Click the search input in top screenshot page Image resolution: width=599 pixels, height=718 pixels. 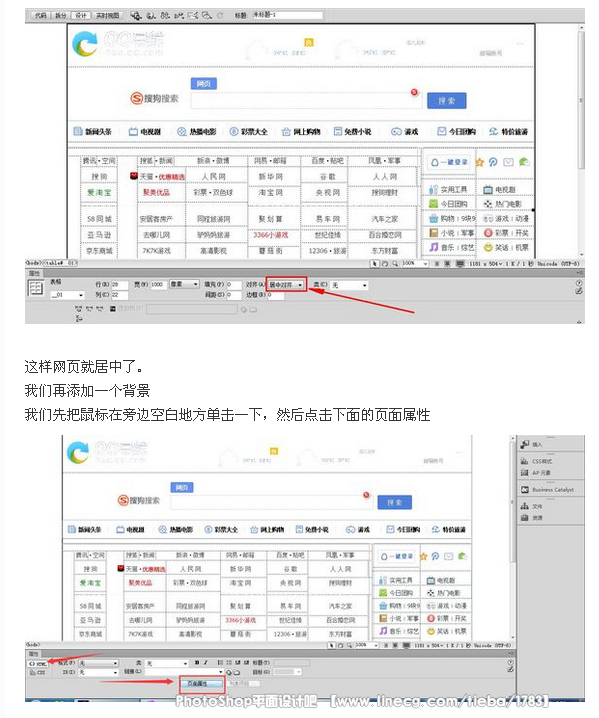[305, 101]
